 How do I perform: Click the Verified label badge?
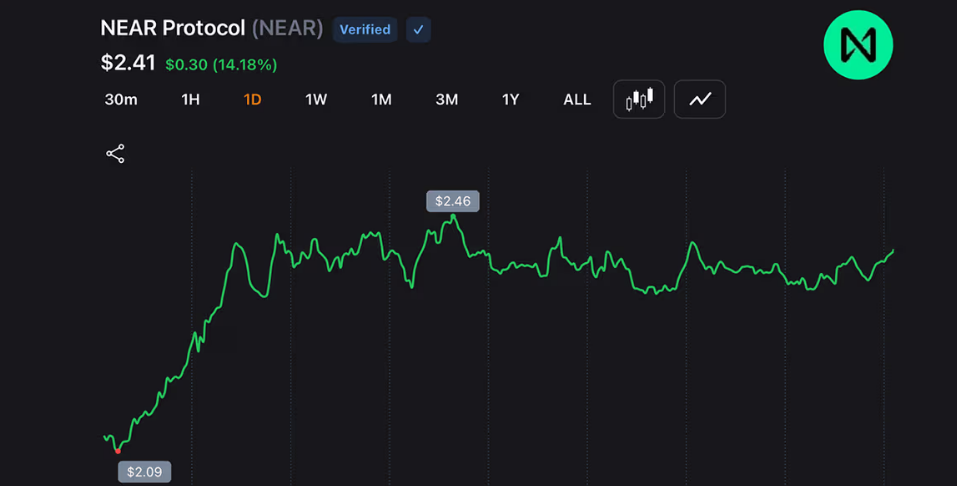365,29
